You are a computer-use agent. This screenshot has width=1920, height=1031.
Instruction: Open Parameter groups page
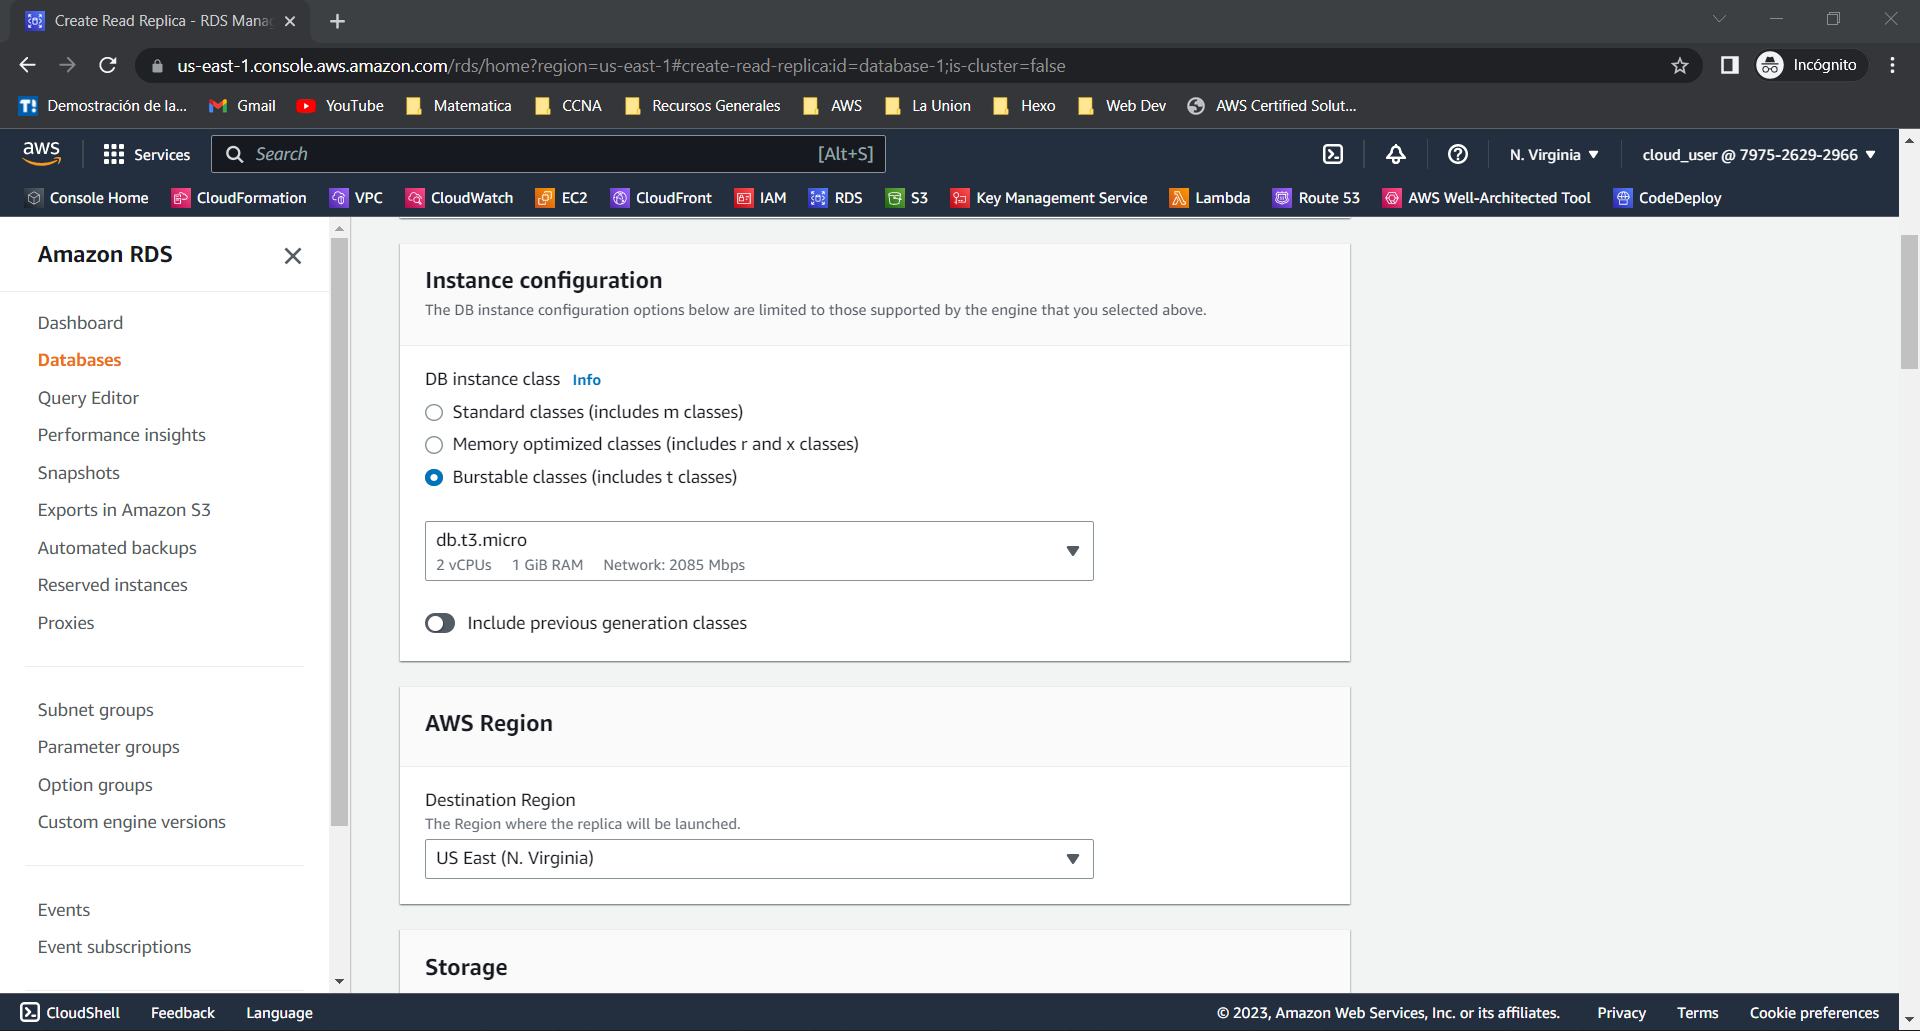(109, 747)
